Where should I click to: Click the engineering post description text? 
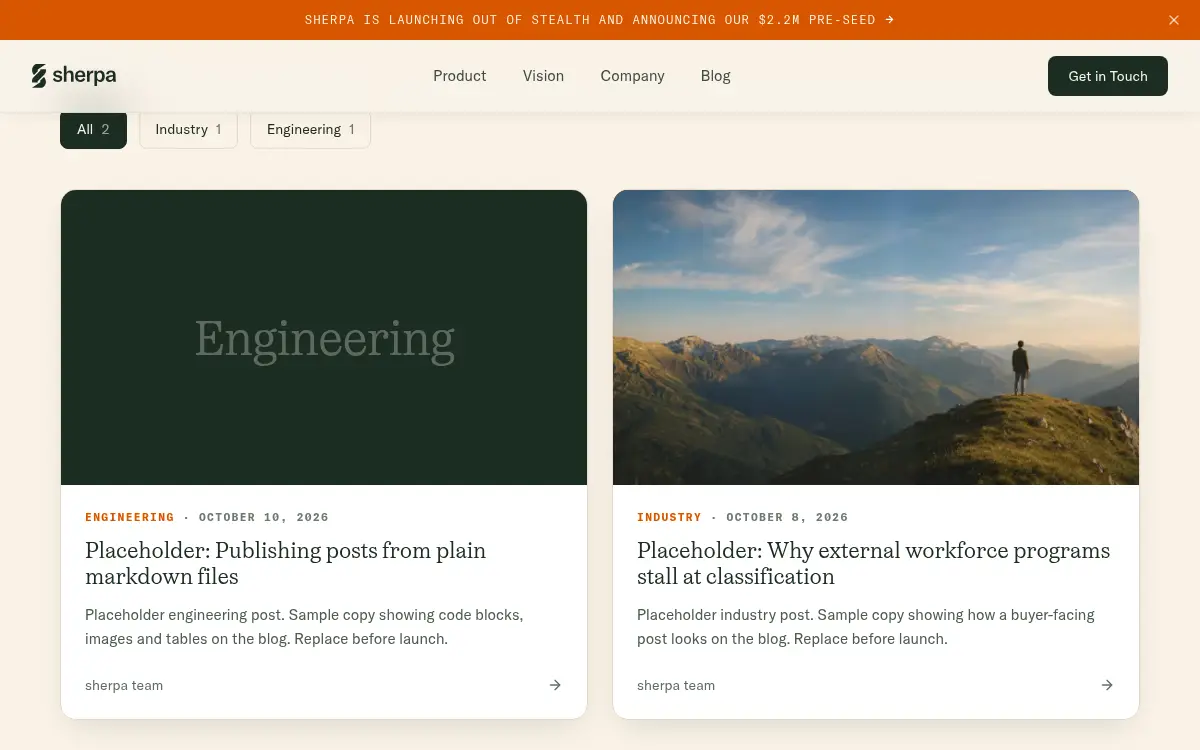[304, 627]
